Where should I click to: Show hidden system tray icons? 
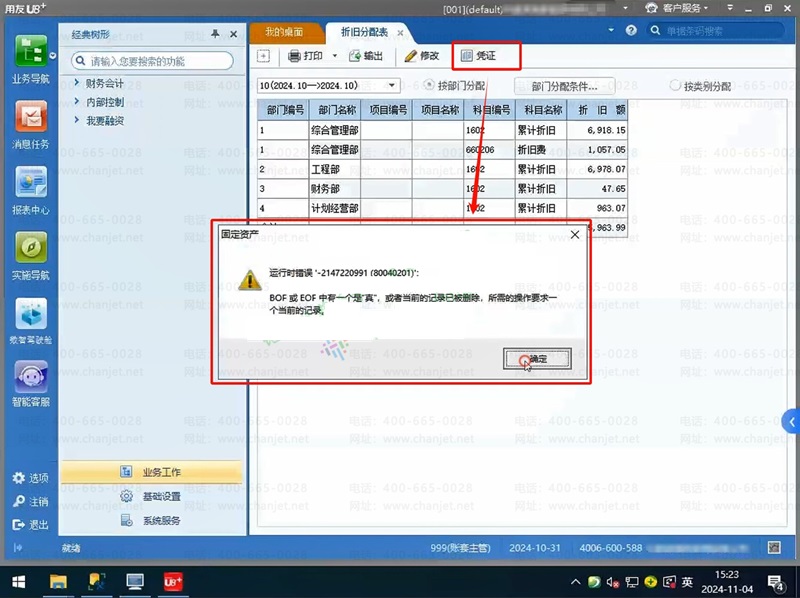pos(575,582)
